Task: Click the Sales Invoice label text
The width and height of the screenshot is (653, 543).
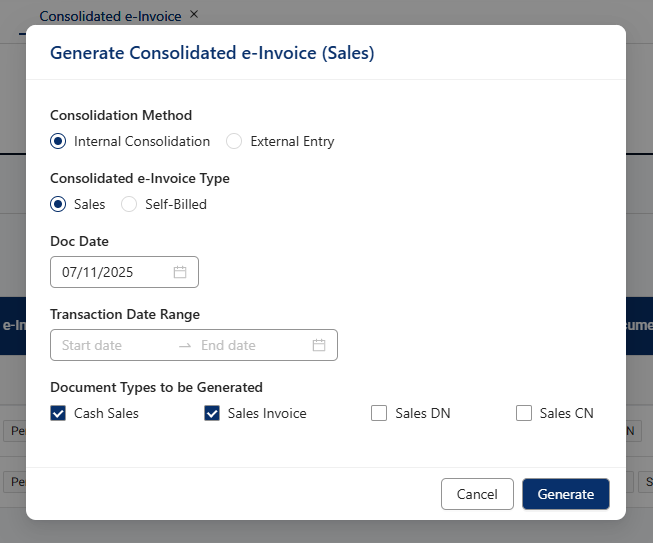Action: pyautogui.click(x=267, y=413)
